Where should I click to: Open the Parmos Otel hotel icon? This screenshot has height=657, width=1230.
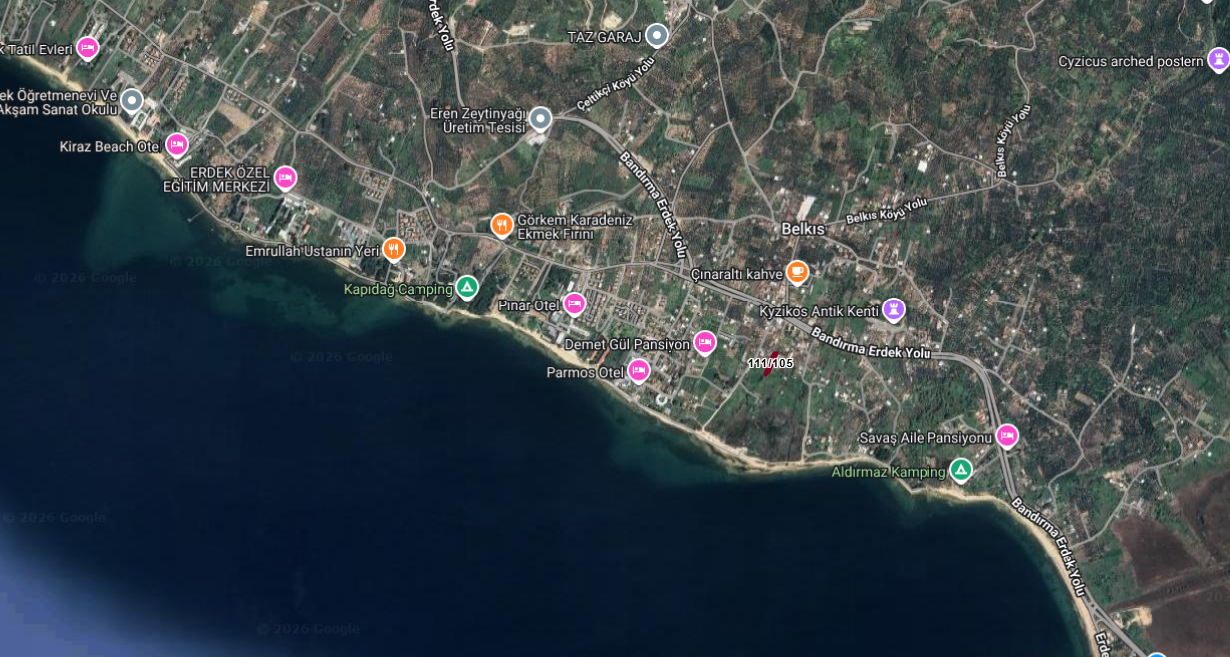tap(638, 371)
